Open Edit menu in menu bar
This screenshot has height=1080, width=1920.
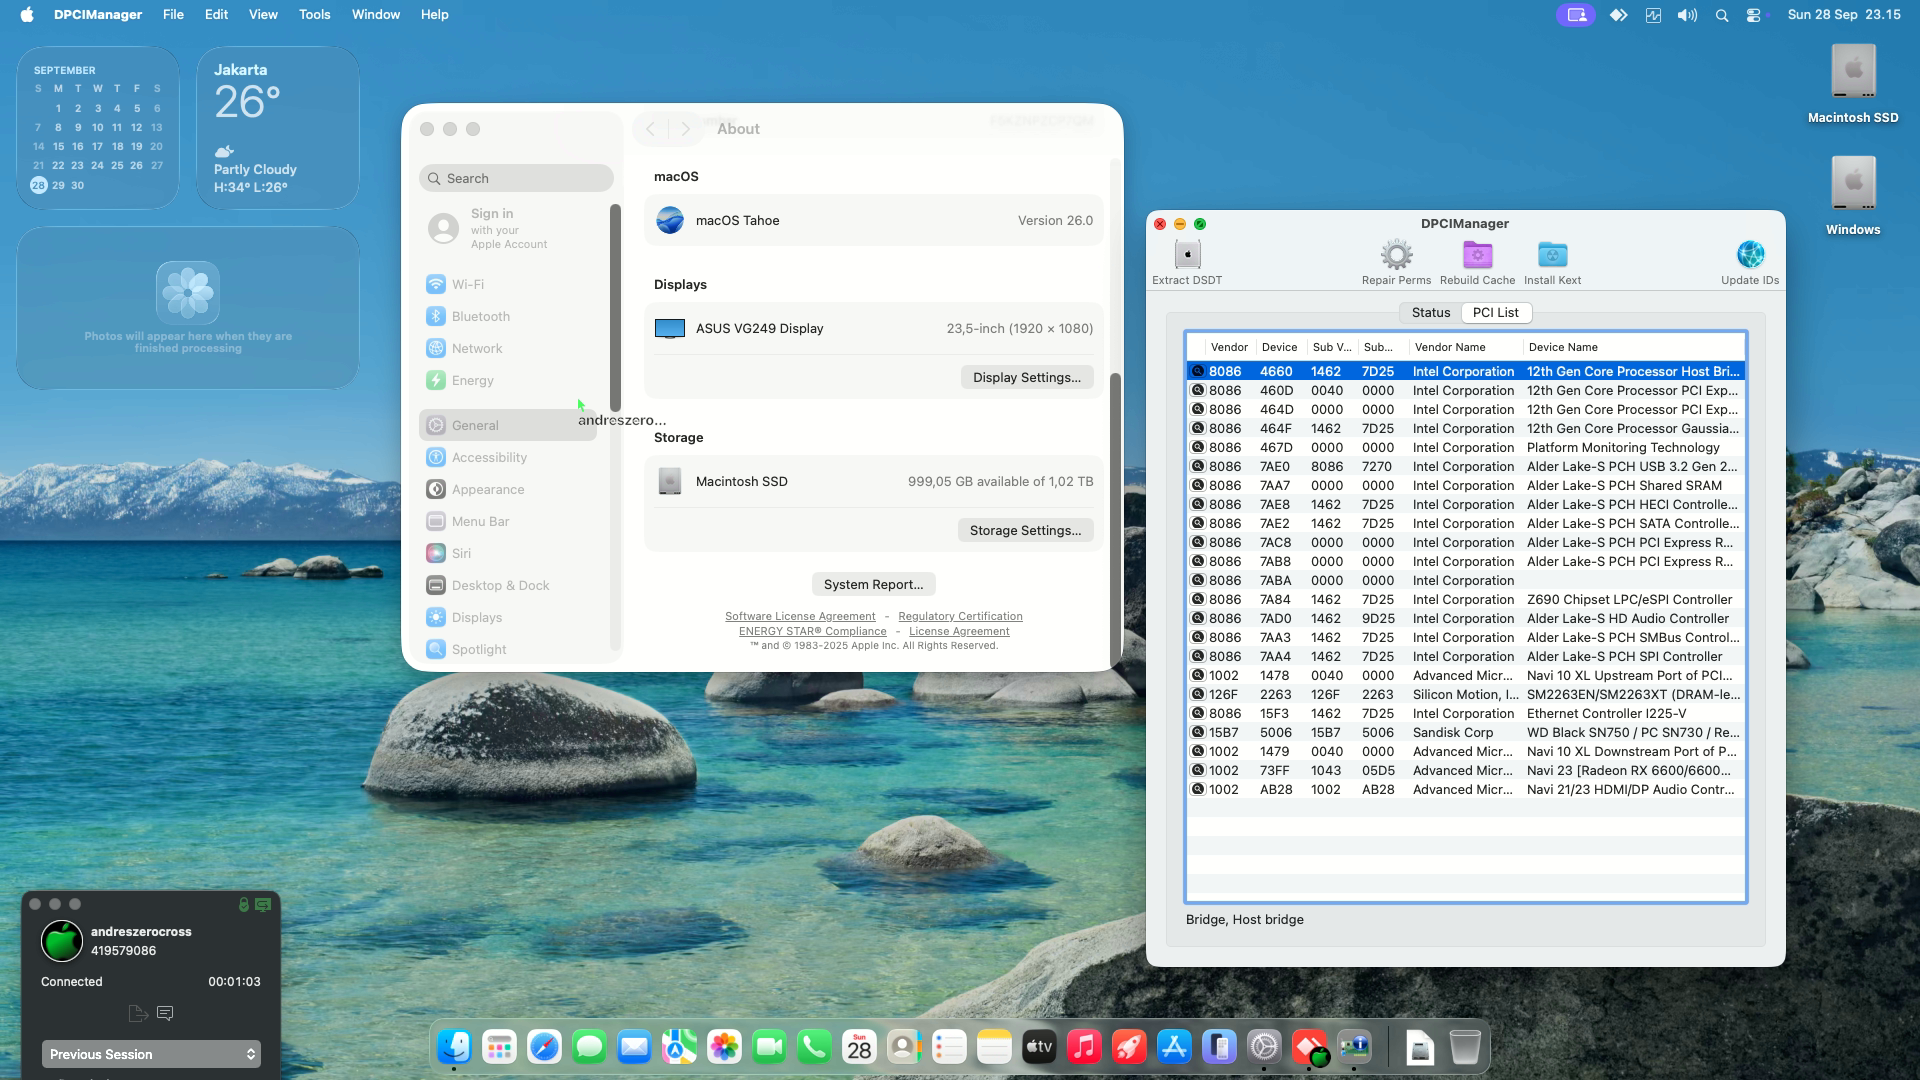click(216, 14)
